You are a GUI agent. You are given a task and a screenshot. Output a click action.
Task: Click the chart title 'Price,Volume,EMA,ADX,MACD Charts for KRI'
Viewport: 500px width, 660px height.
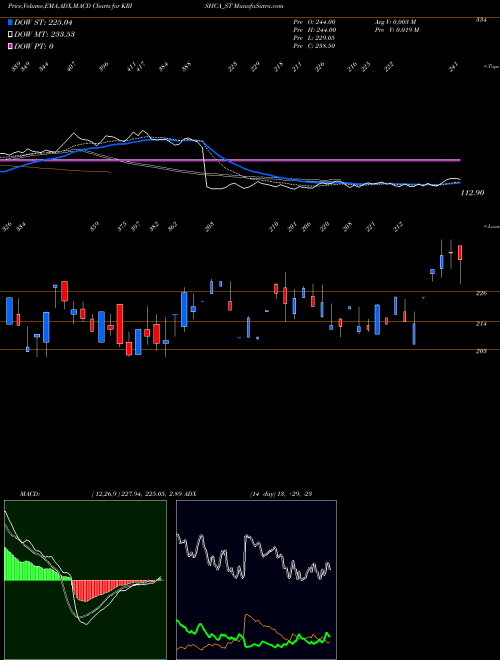tap(71, 6)
